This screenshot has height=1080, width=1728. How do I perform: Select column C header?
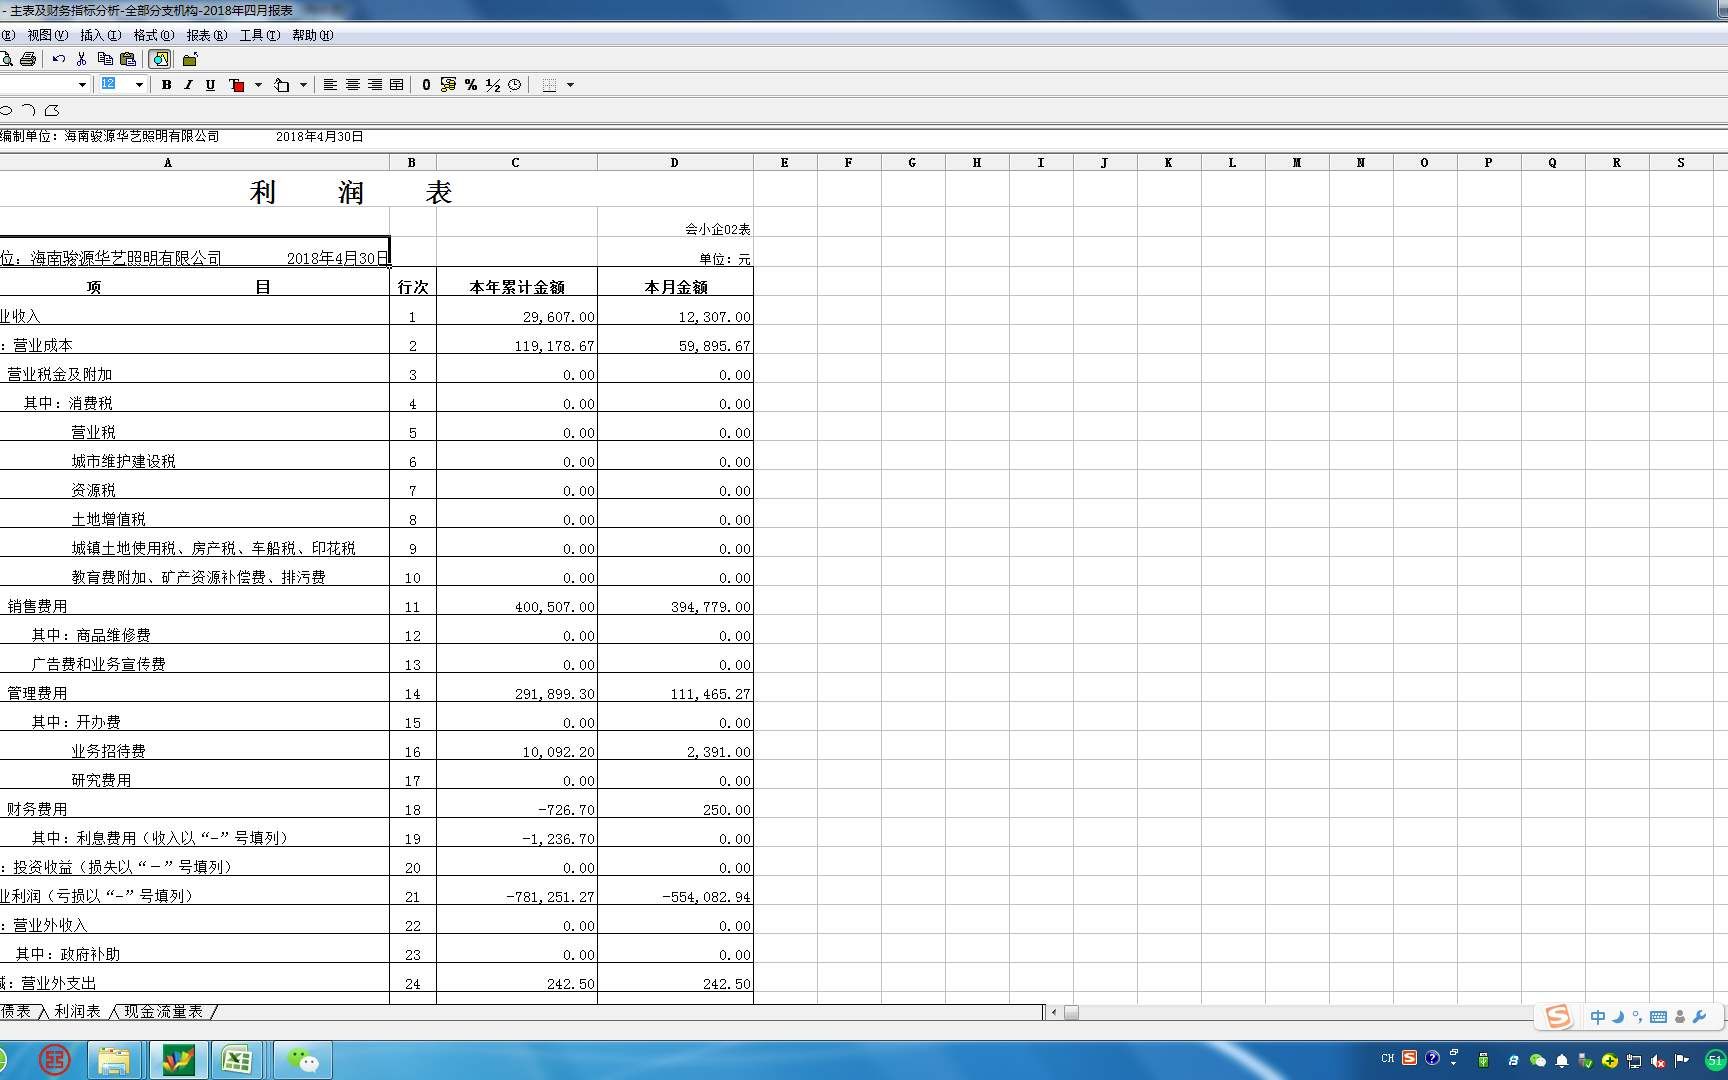coord(516,162)
